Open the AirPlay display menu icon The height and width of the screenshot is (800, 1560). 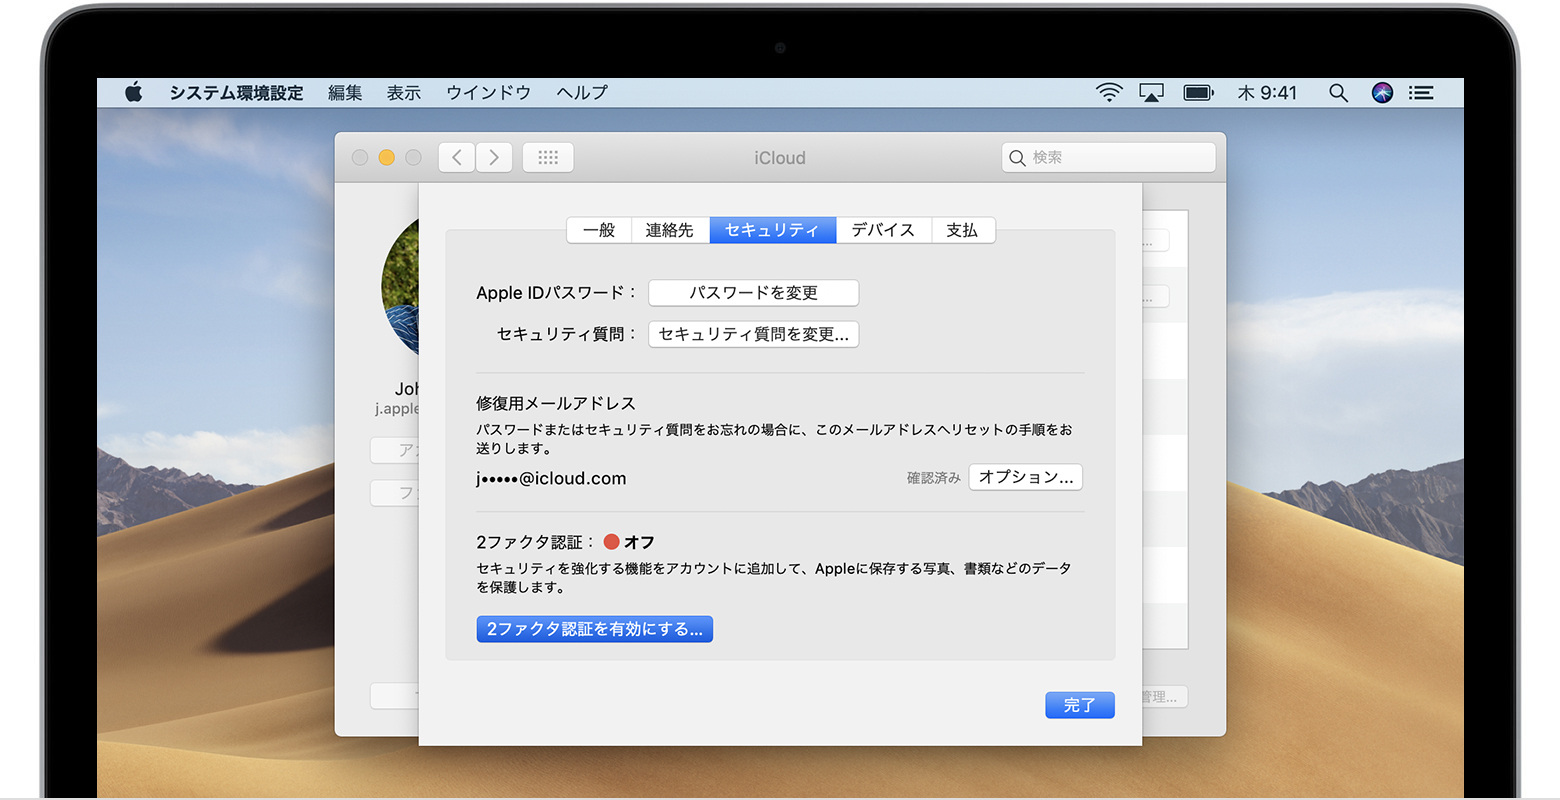tap(1151, 93)
